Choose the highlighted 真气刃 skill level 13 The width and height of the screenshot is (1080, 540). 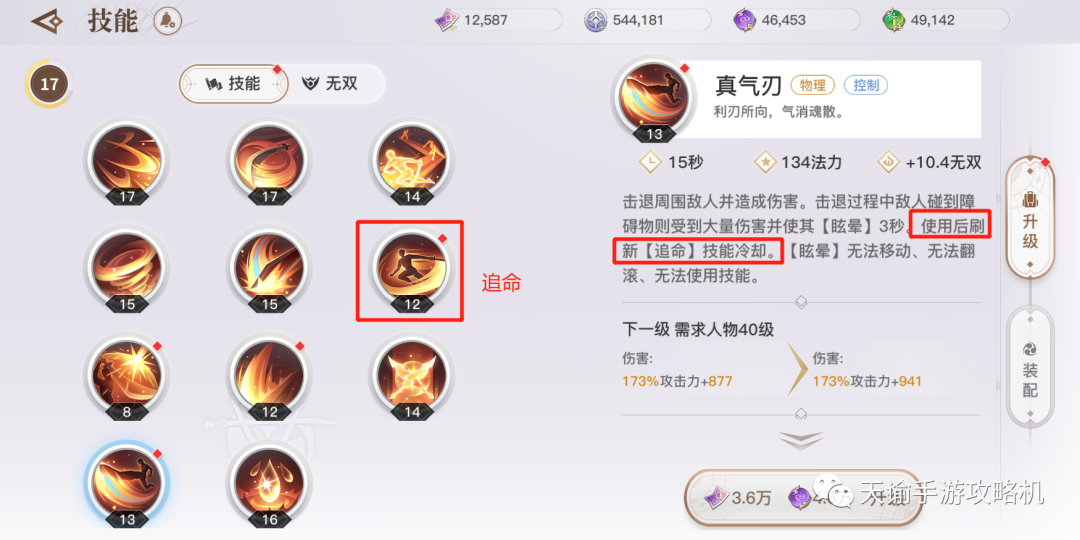pos(127,486)
